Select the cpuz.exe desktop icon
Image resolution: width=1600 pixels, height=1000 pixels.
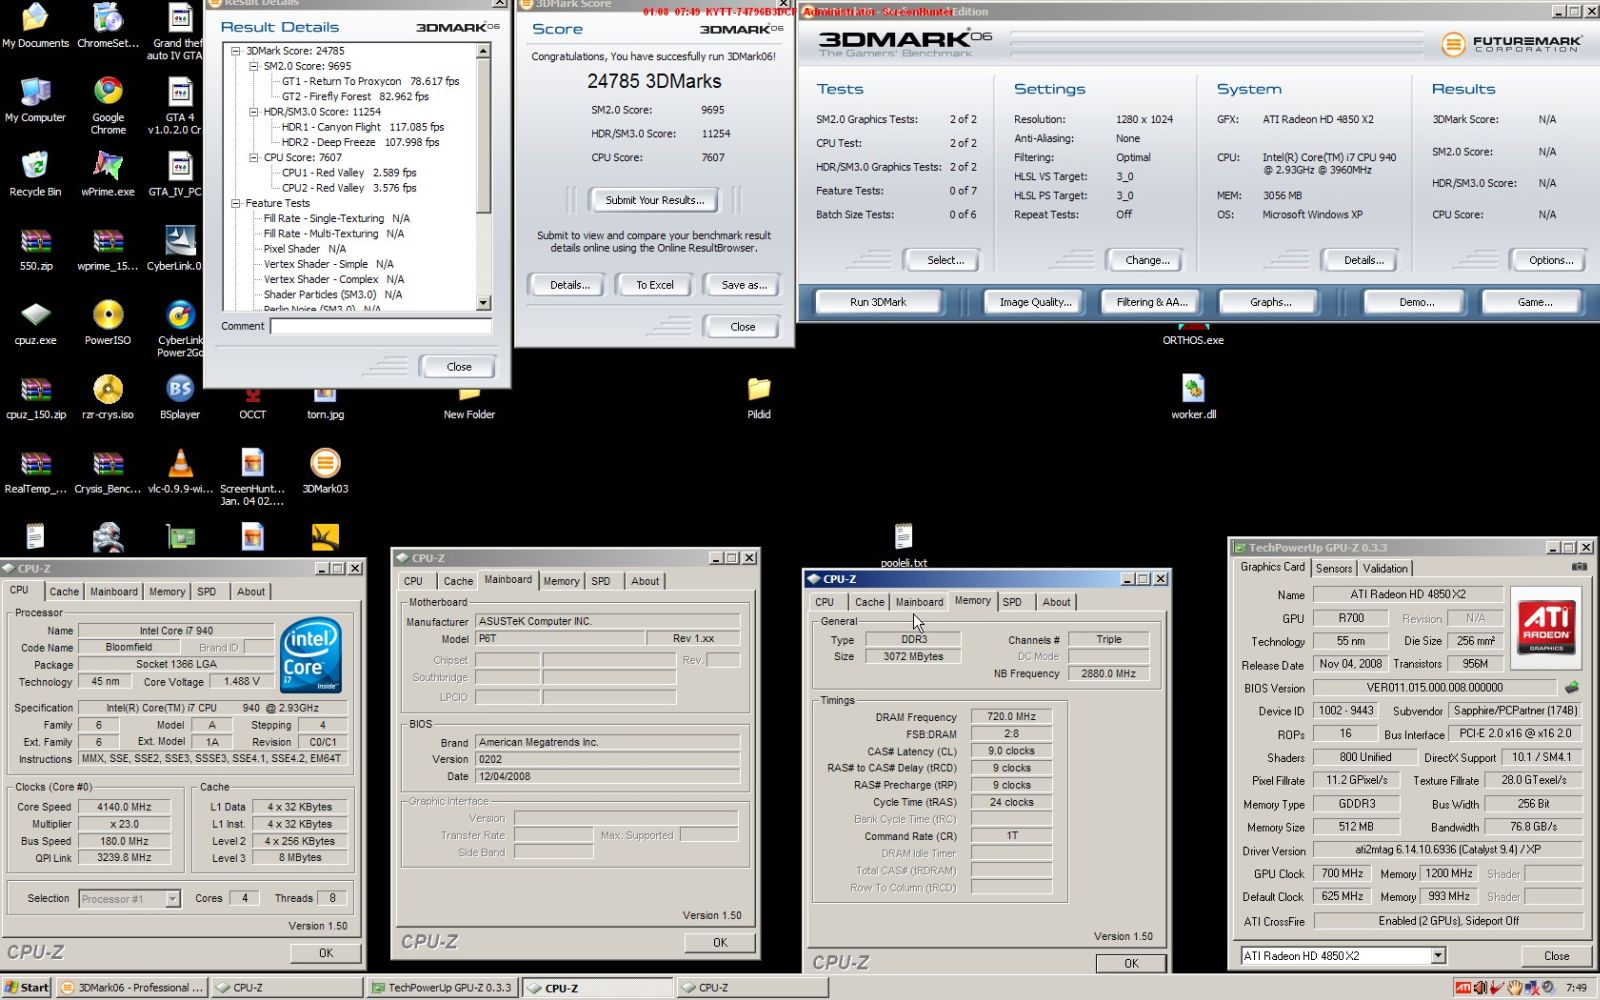(35, 322)
